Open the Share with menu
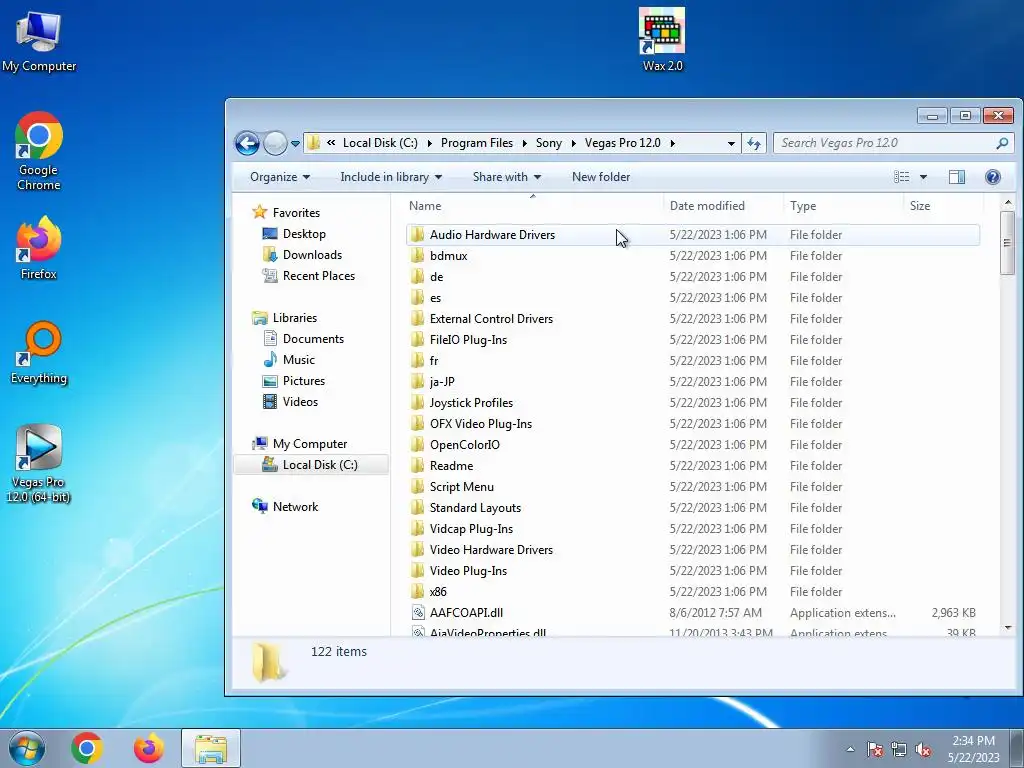The width and height of the screenshot is (1024, 768). (x=507, y=177)
